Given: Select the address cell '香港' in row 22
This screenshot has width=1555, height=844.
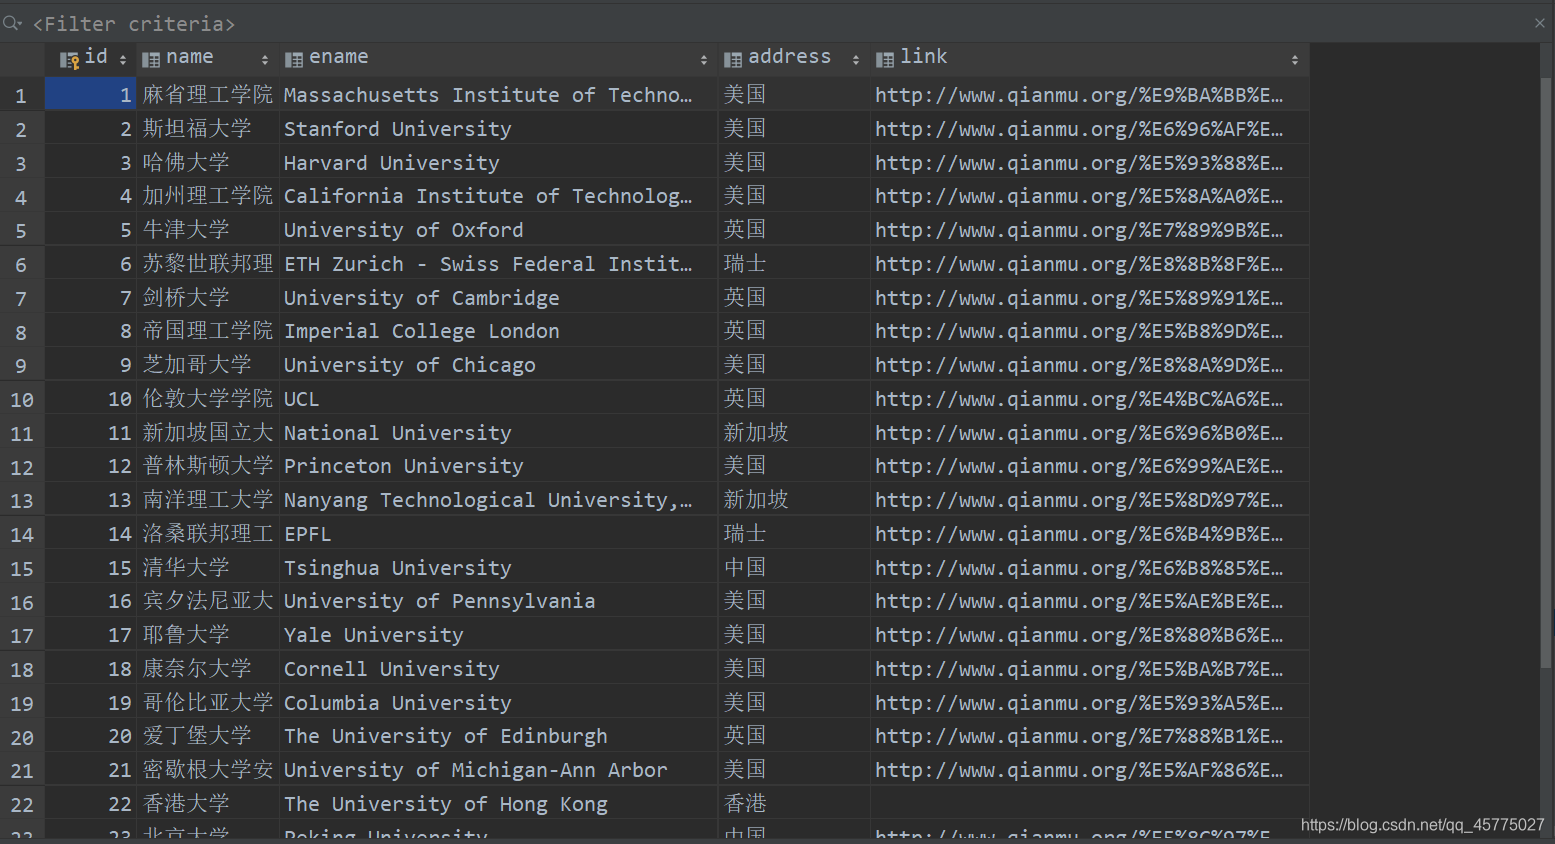Looking at the screenshot, I should (794, 804).
